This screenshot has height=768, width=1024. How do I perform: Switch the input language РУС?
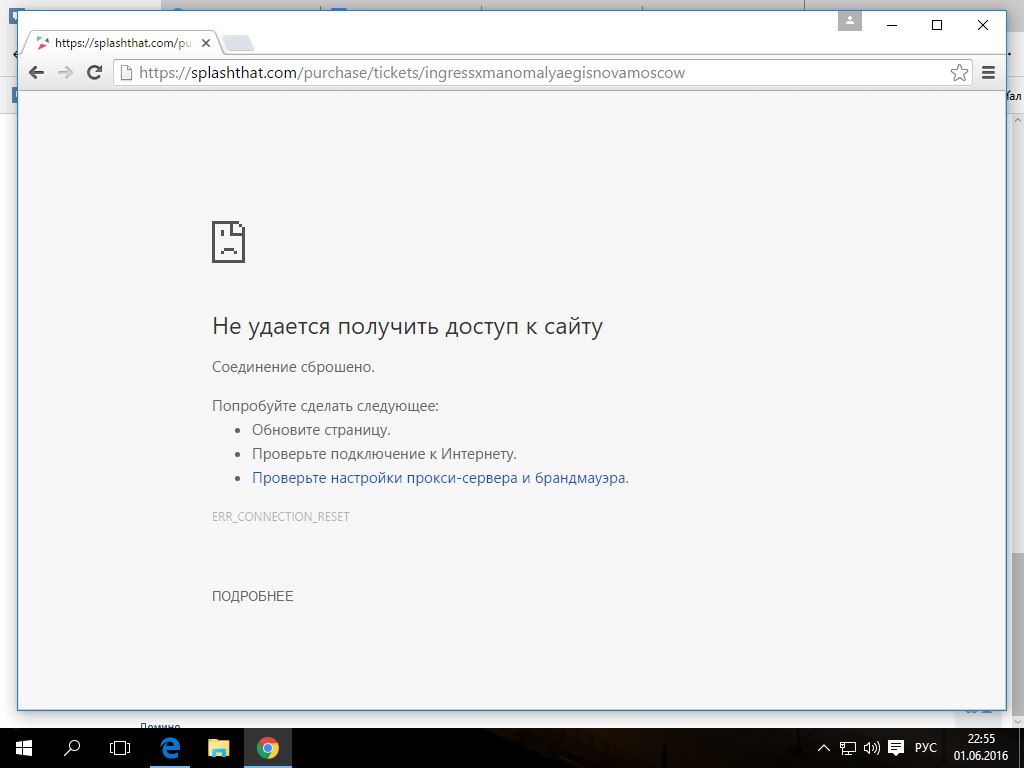coord(925,748)
